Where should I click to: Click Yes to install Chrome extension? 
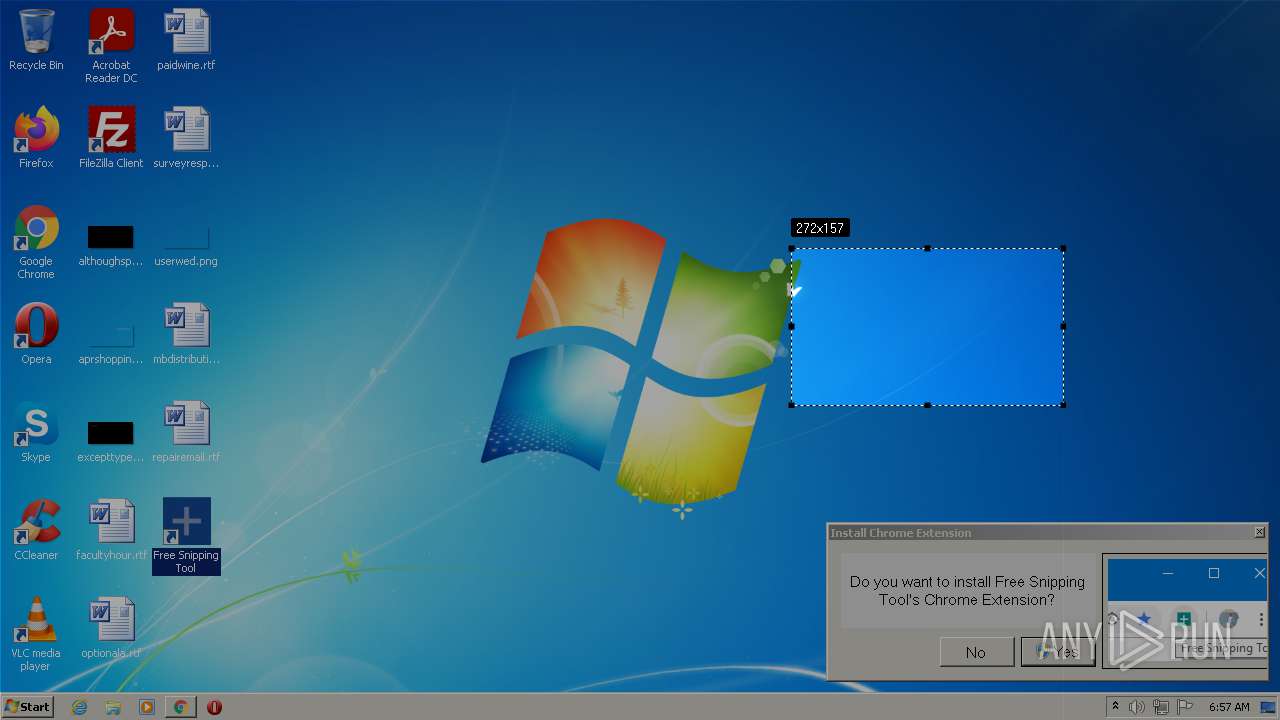click(x=1057, y=652)
